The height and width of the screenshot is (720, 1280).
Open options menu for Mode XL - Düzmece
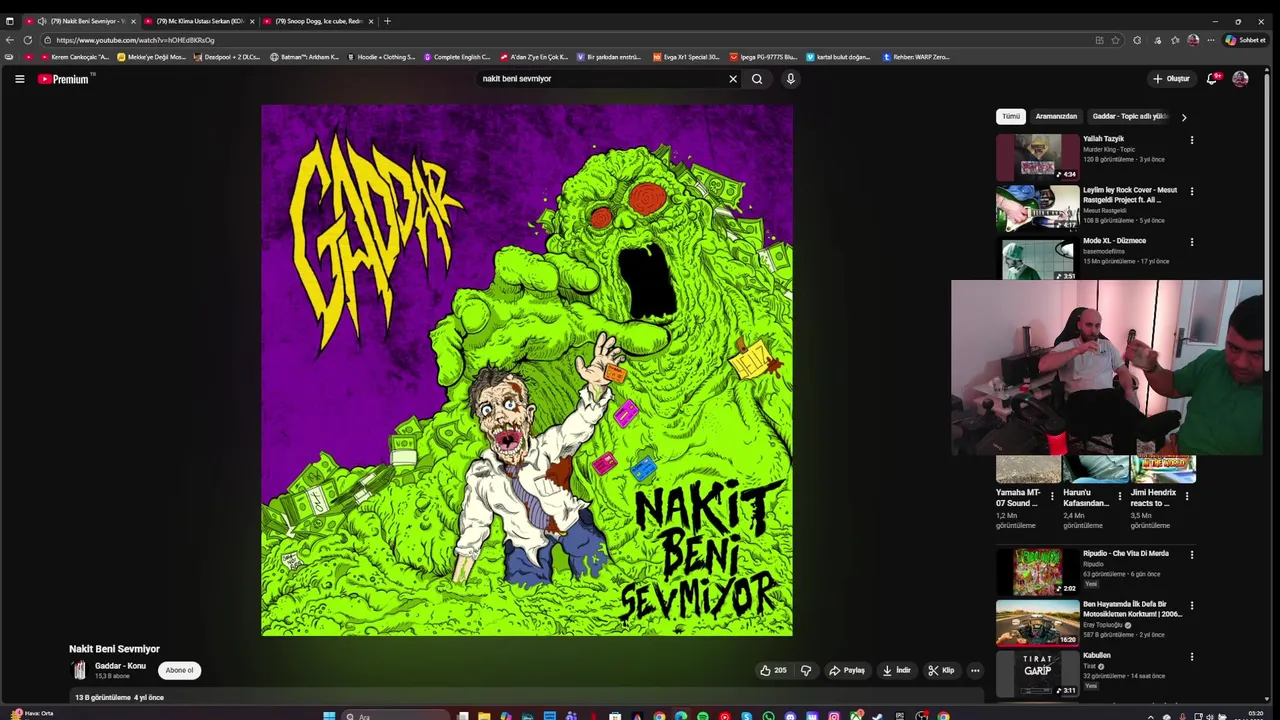1191,242
